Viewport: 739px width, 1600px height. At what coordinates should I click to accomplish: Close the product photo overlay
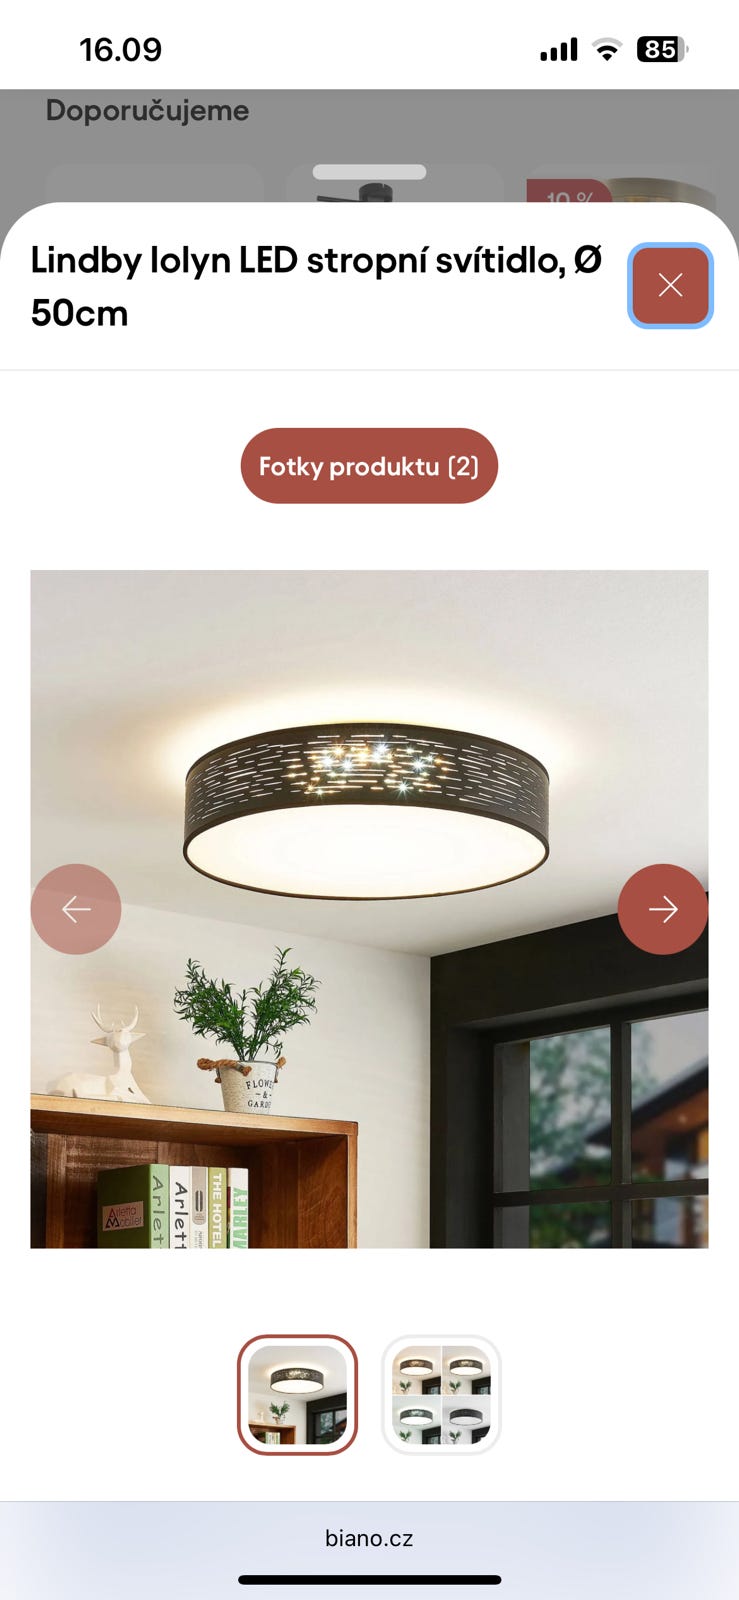(670, 285)
